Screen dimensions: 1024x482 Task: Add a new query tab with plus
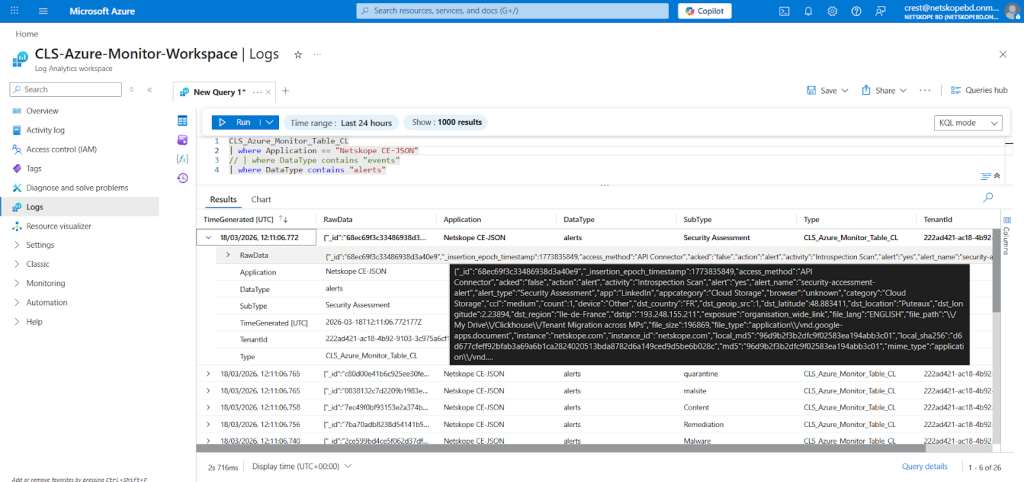click(x=285, y=91)
